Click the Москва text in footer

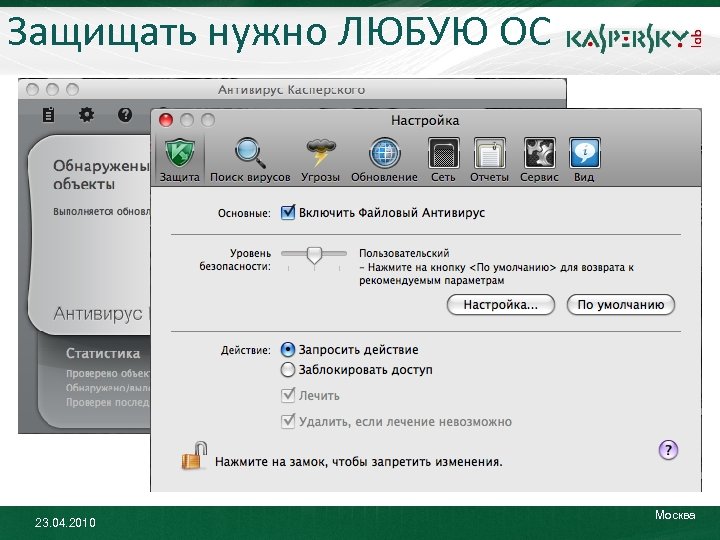[x=675, y=515]
